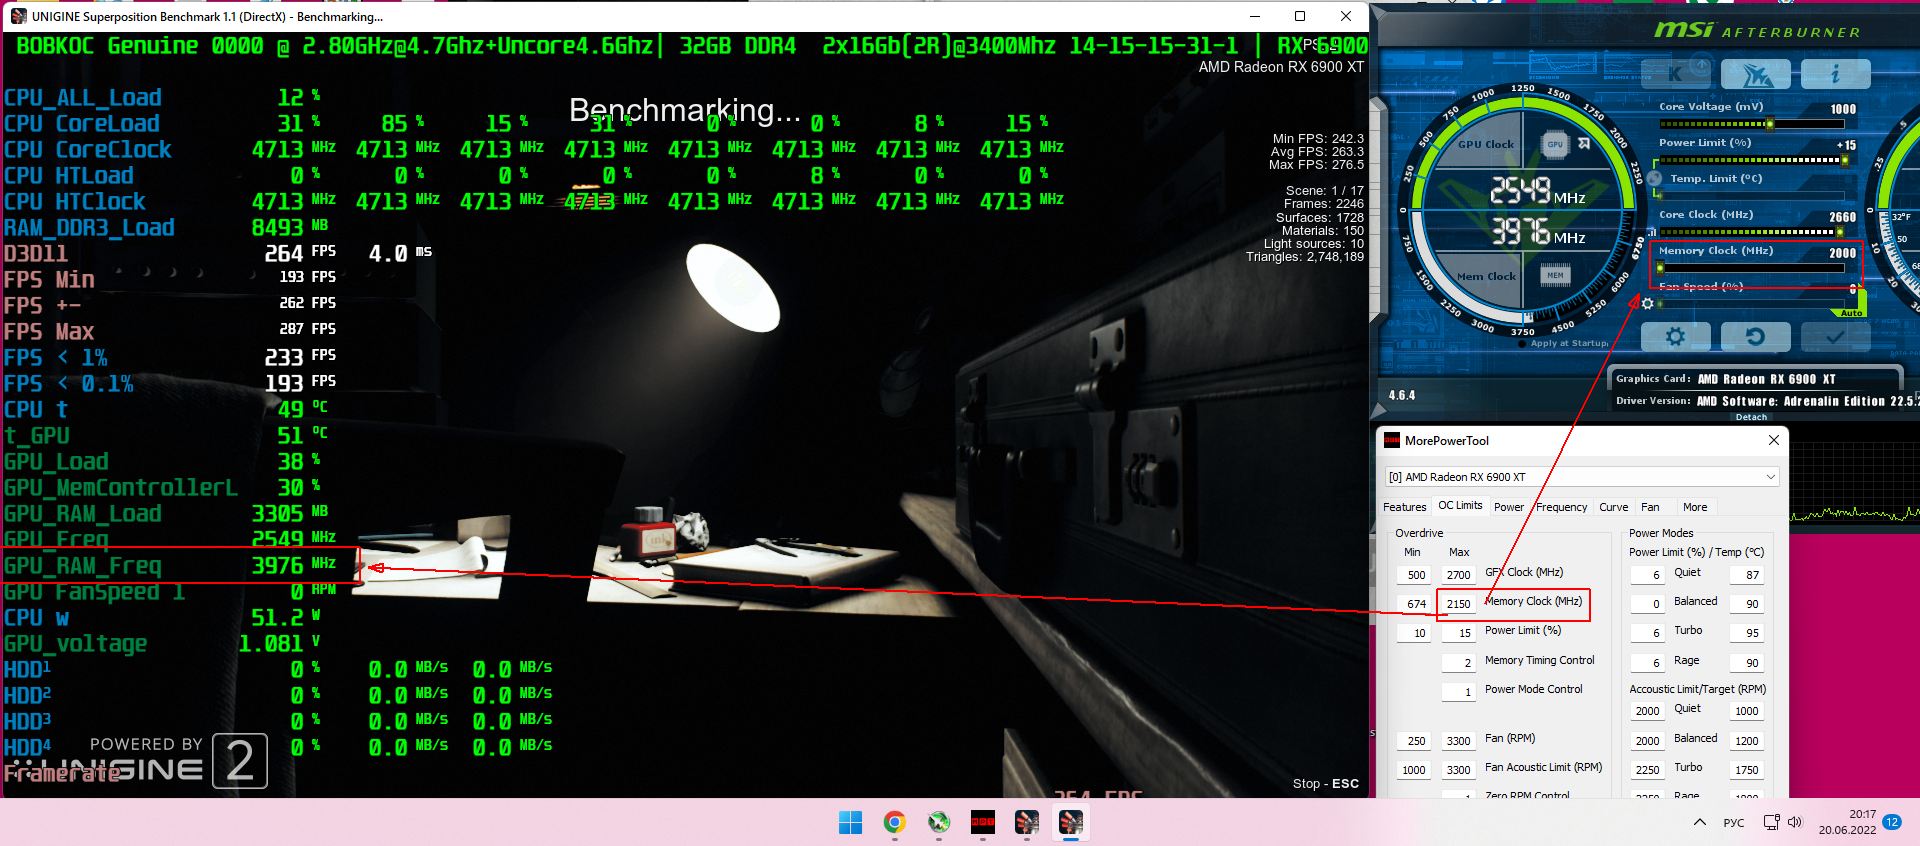Open Afterburner settings gear button
Image resolution: width=1920 pixels, height=846 pixels.
[x=1675, y=337]
